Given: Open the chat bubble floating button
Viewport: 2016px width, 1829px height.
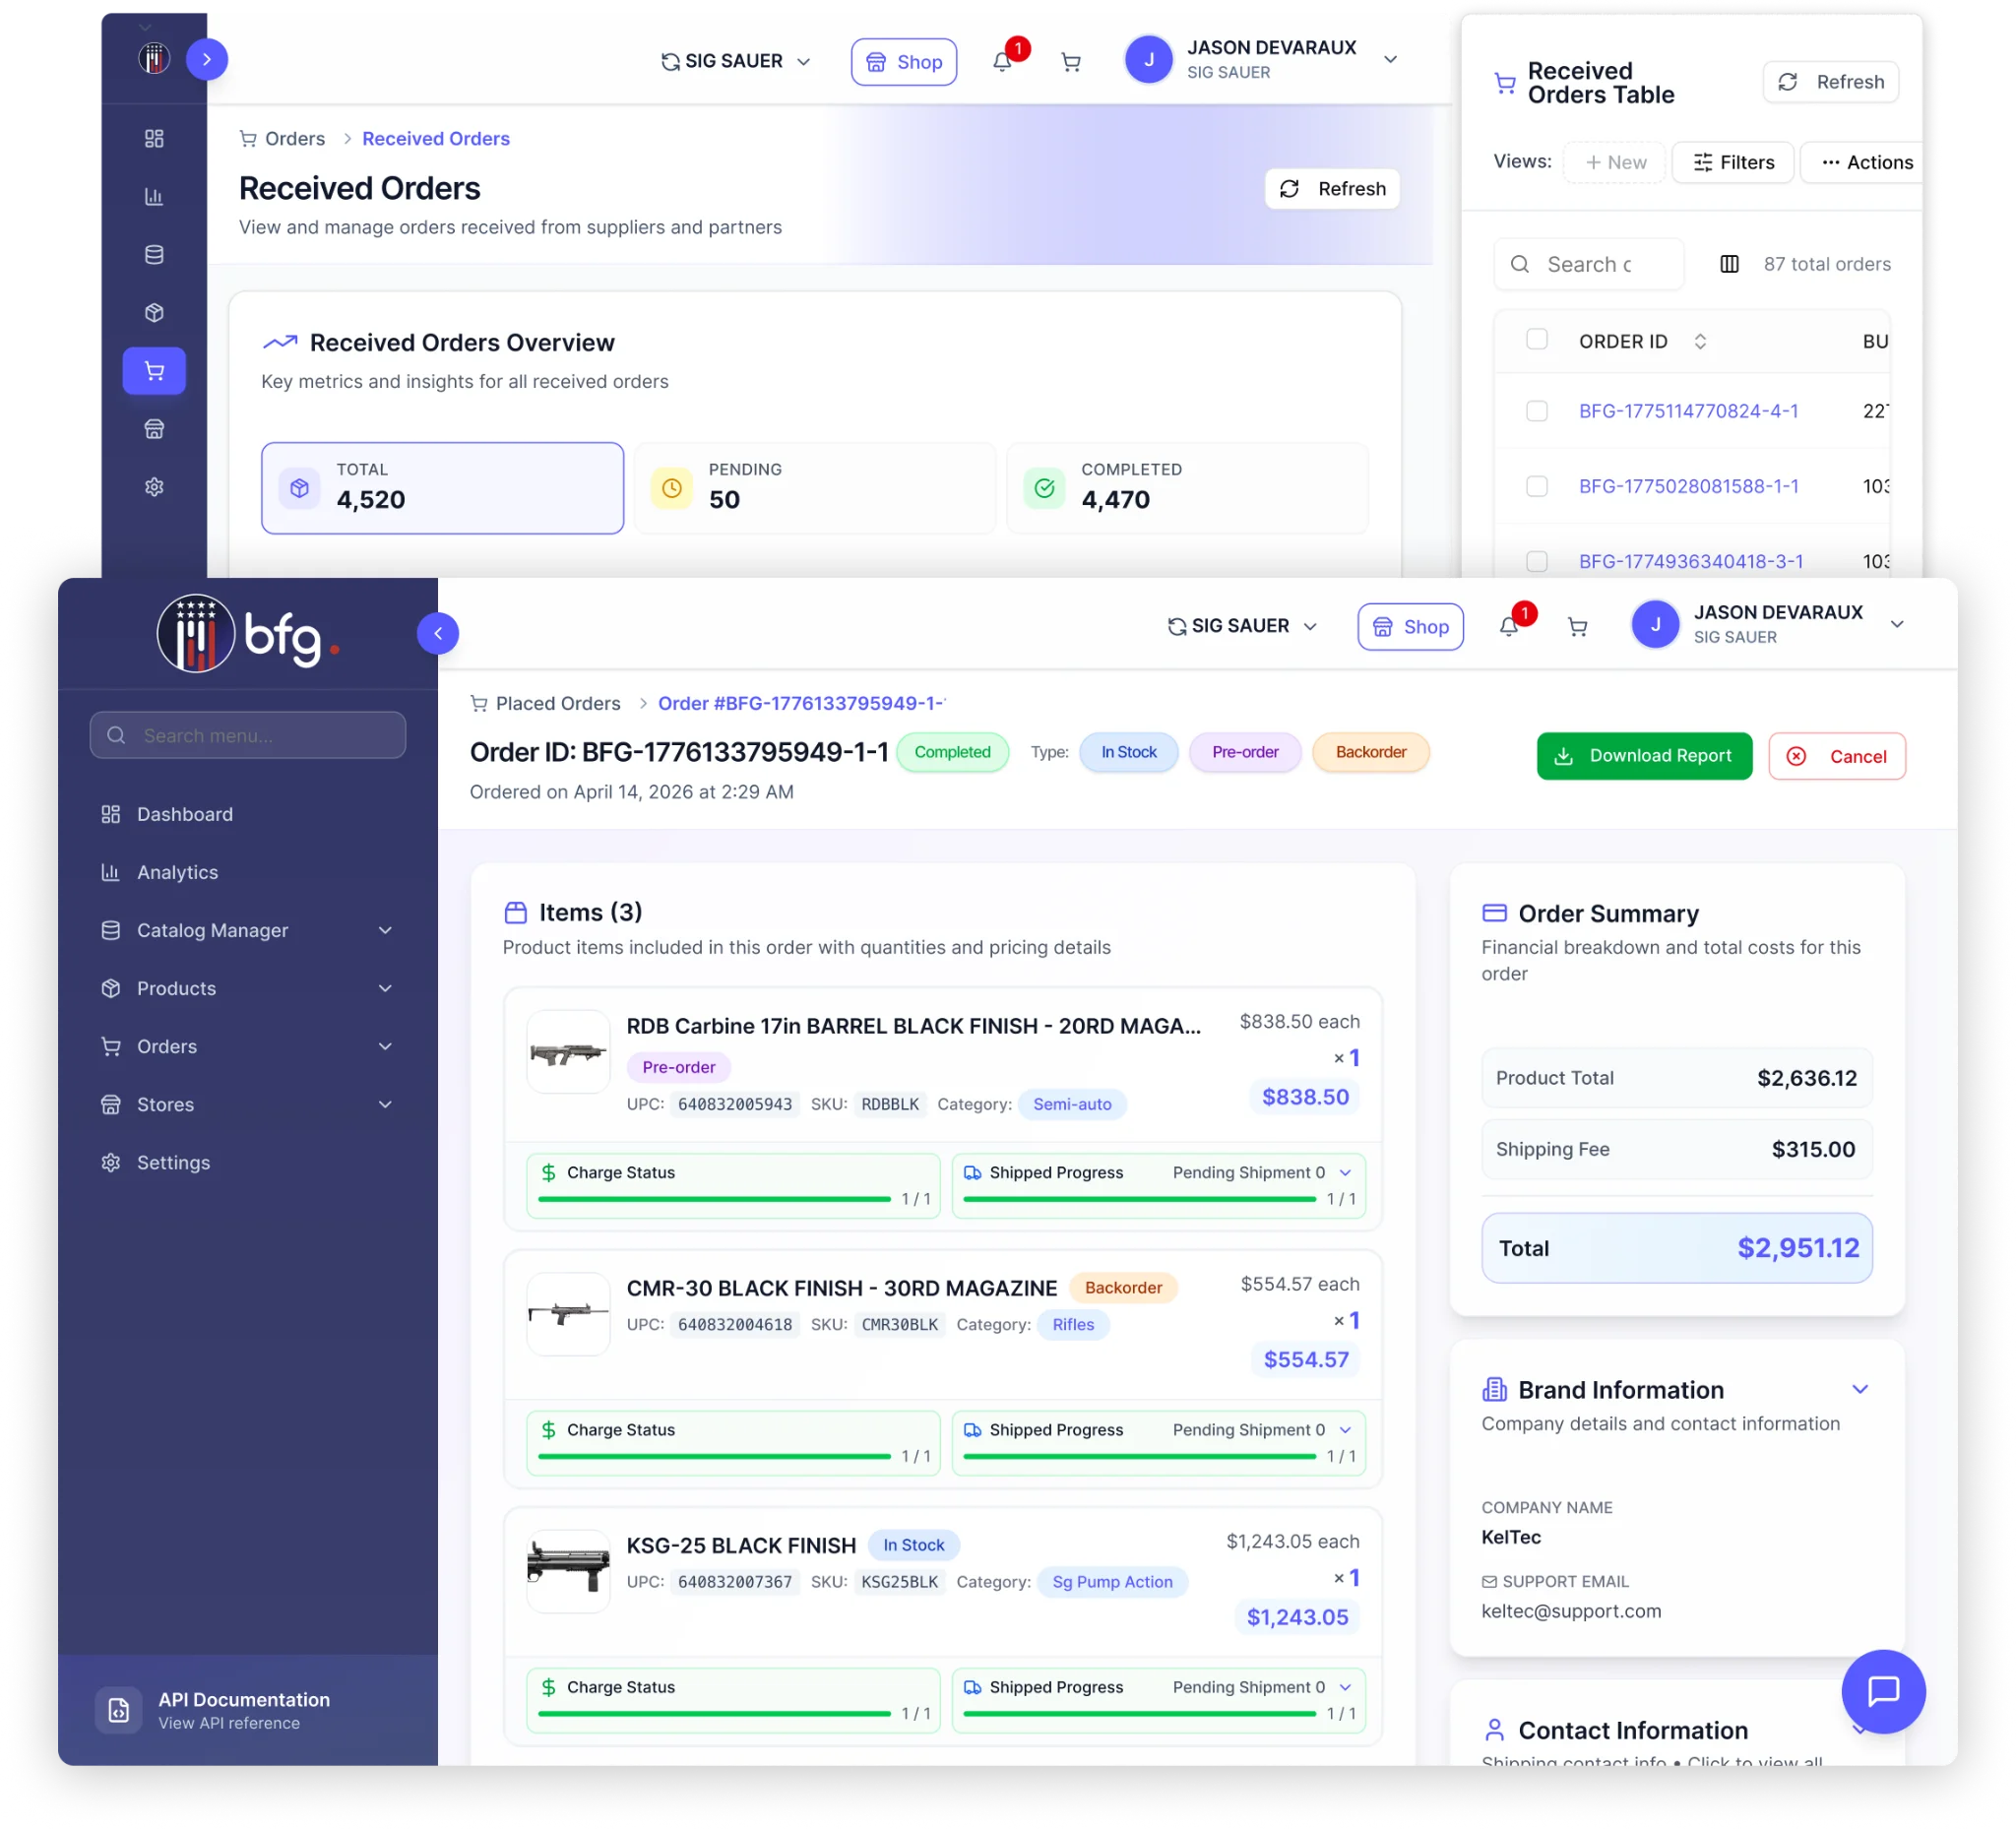Looking at the screenshot, I should (x=1884, y=1691).
